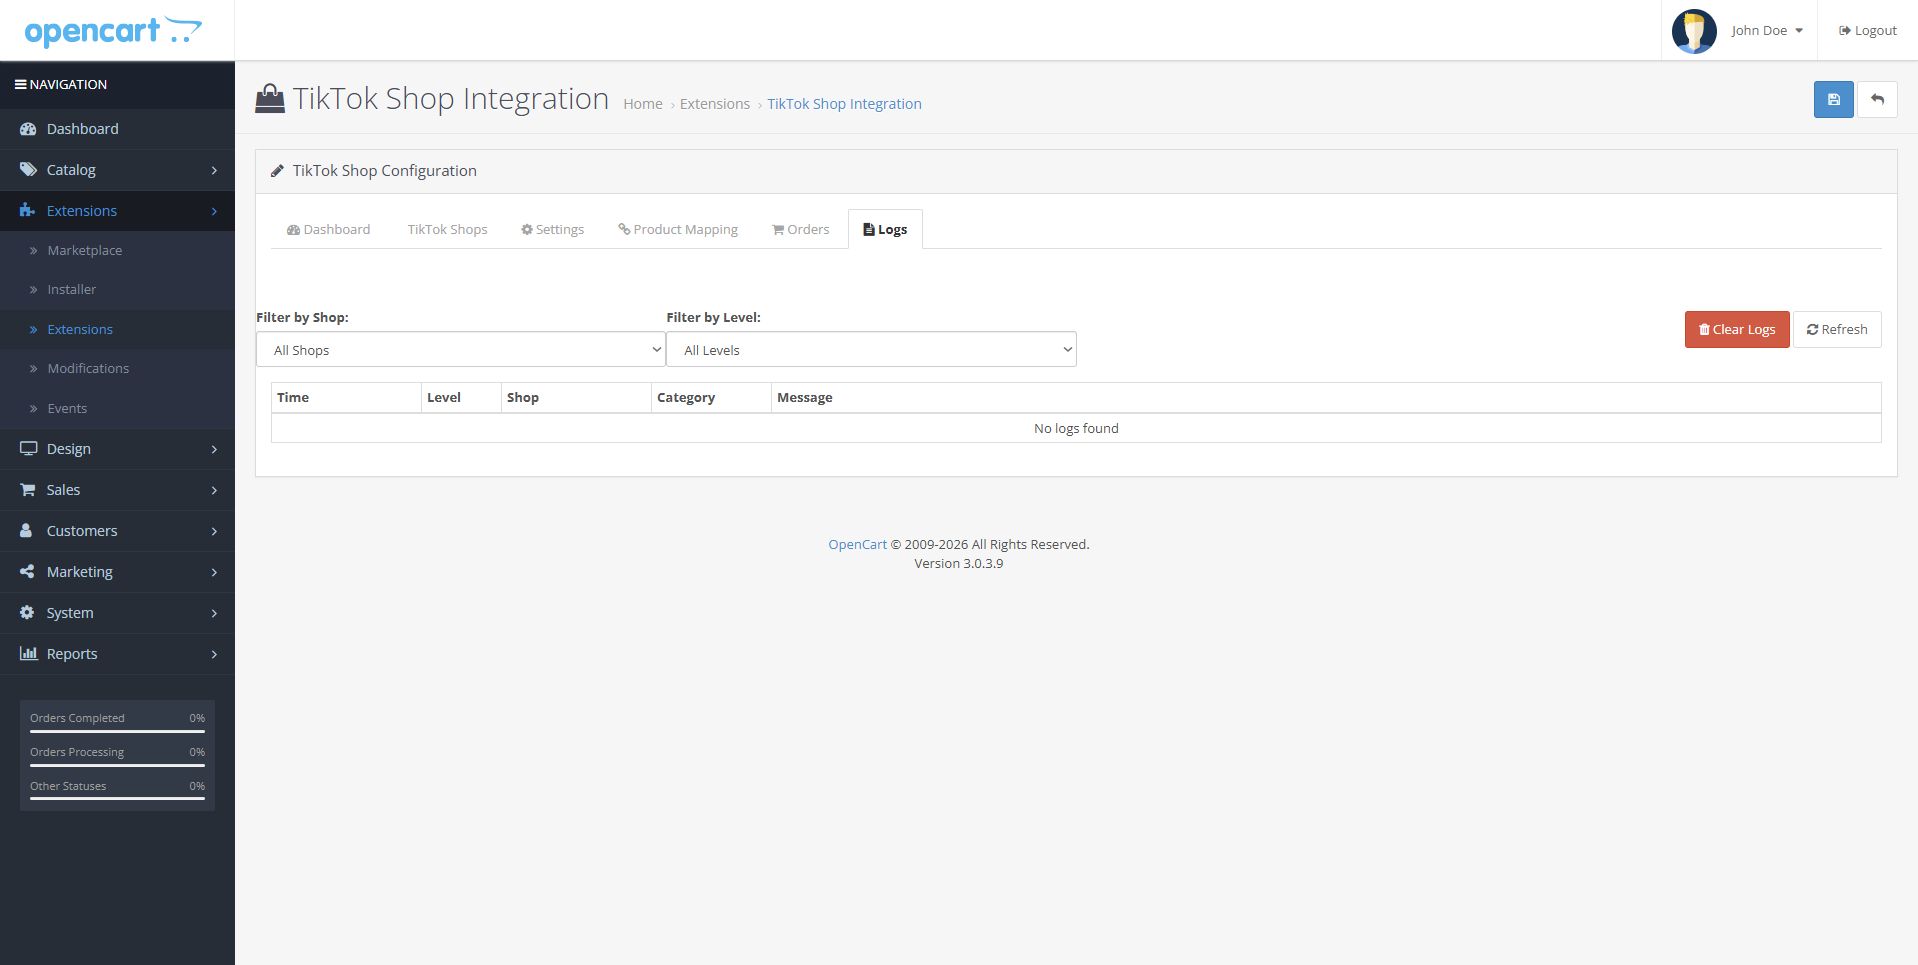Click the Customers person icon
Image resolution: width=1918 pixels, height=965 pixels.
26,531
